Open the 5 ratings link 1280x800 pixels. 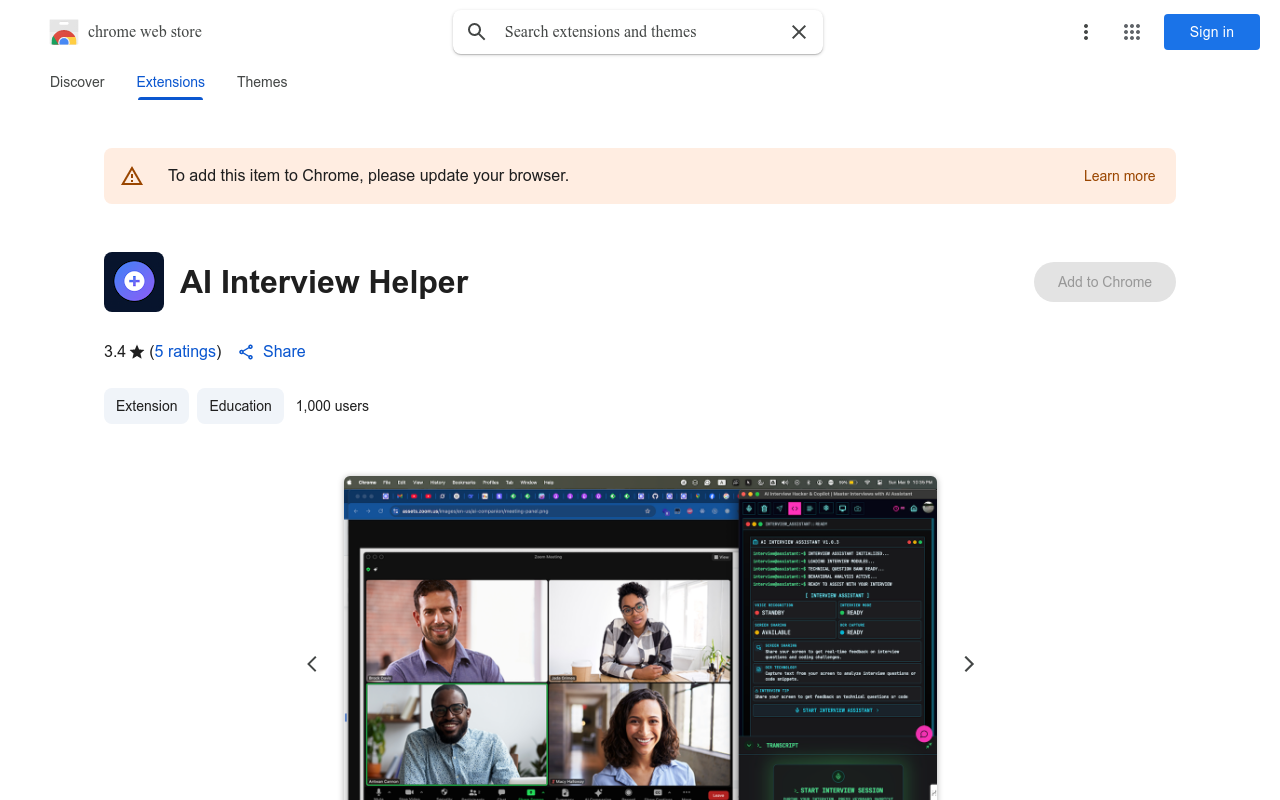pos(185,351)
